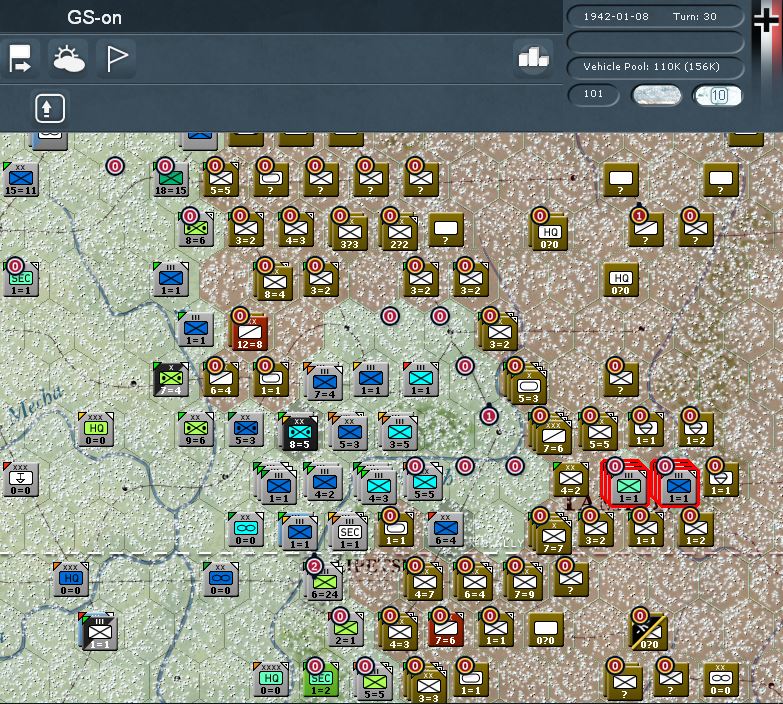Select the green SEC 1=2 unit
This screenshot has height=704, width=783.
click(321, 679)
